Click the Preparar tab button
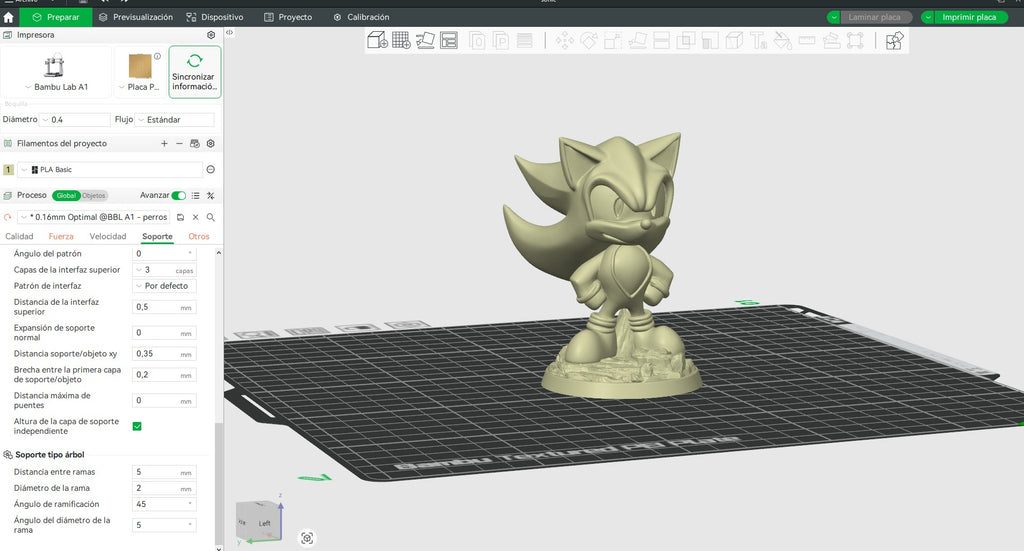The image size is (1024, 551). tap(56, 18)
